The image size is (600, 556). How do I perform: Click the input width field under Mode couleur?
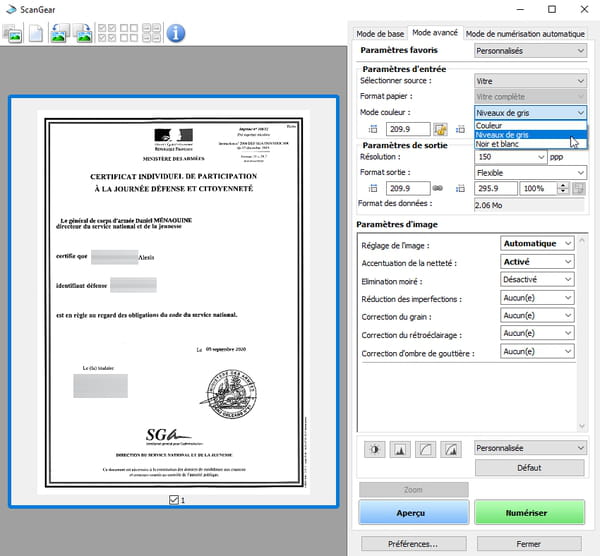(x=408, y=129)
